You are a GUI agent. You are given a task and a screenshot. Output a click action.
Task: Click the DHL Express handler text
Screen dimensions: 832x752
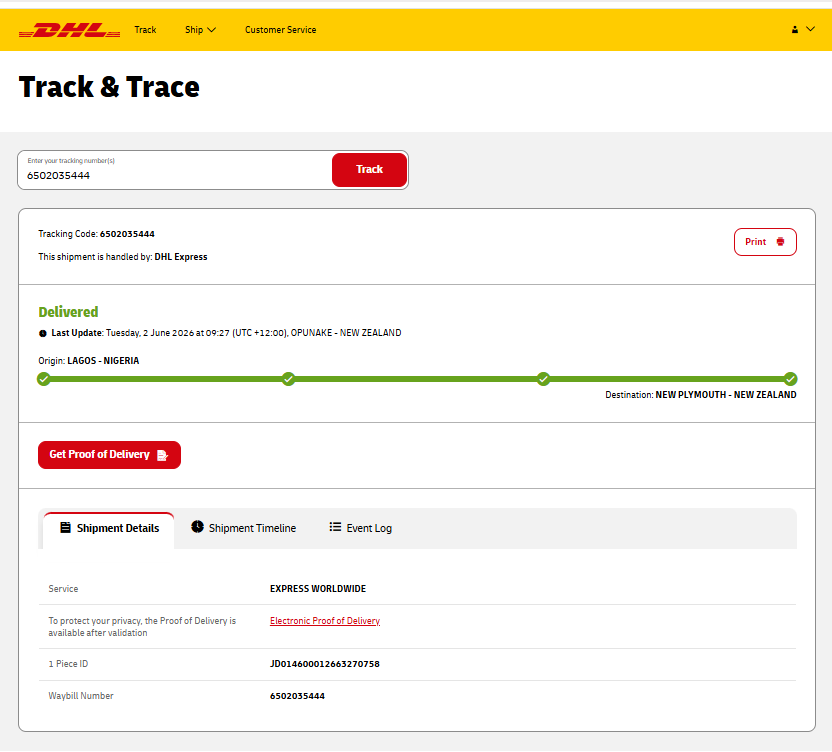(x=181, y=257)
